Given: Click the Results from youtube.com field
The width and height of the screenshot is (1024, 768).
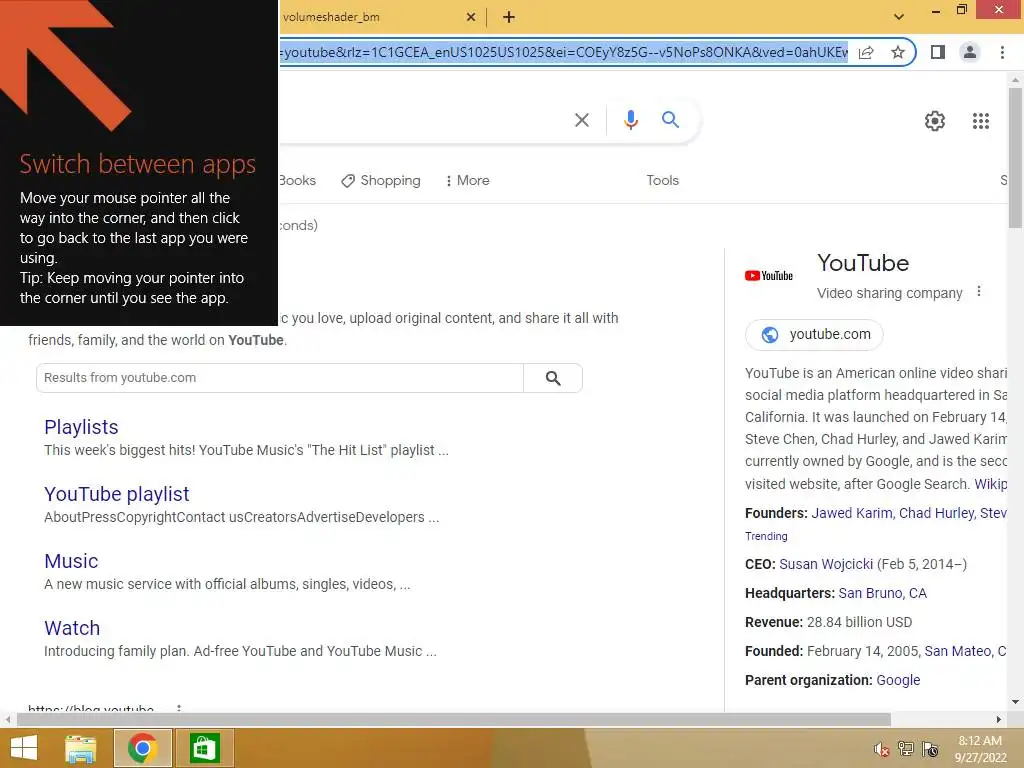Looking at the screenshot, I should [280, 378].
